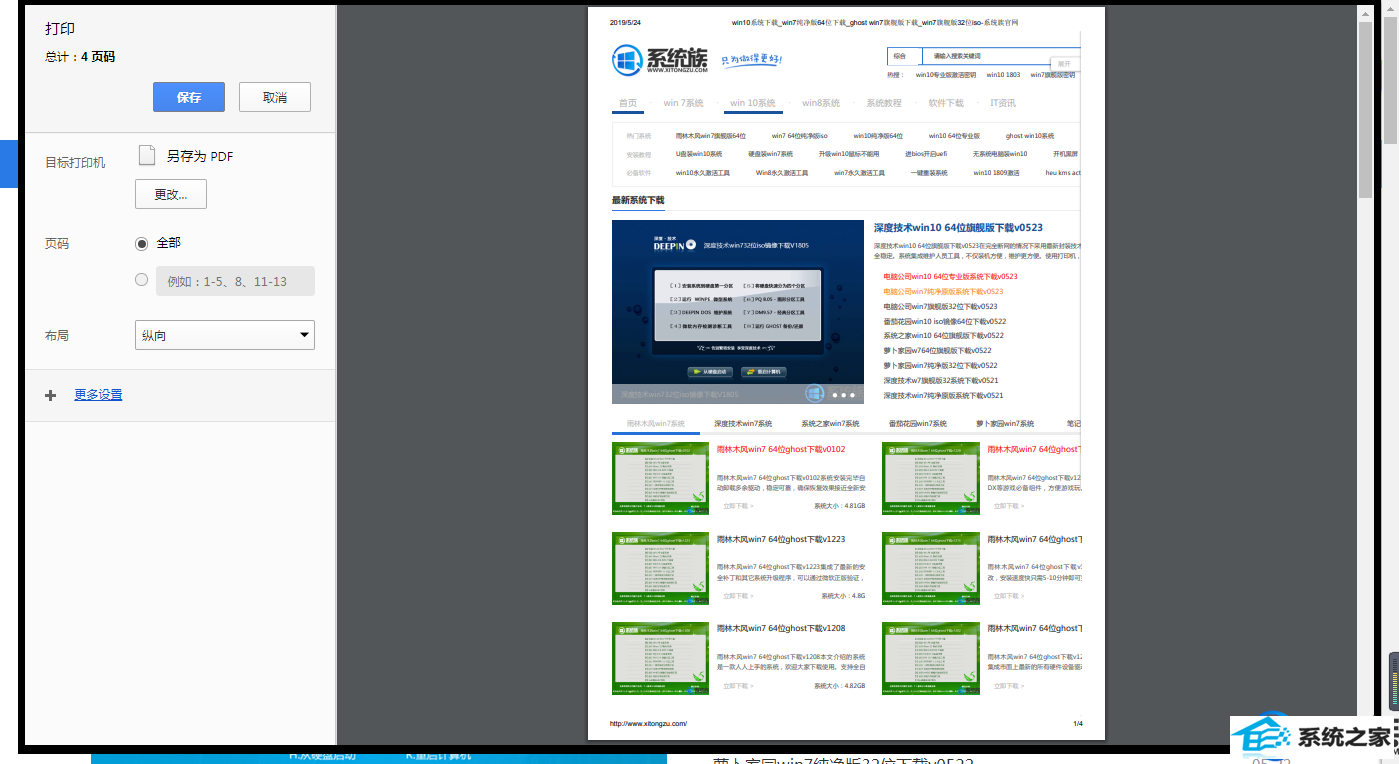Click the win 10系统 tab in preview
This screenshot has height=764, width=1399.
[753, 103]
